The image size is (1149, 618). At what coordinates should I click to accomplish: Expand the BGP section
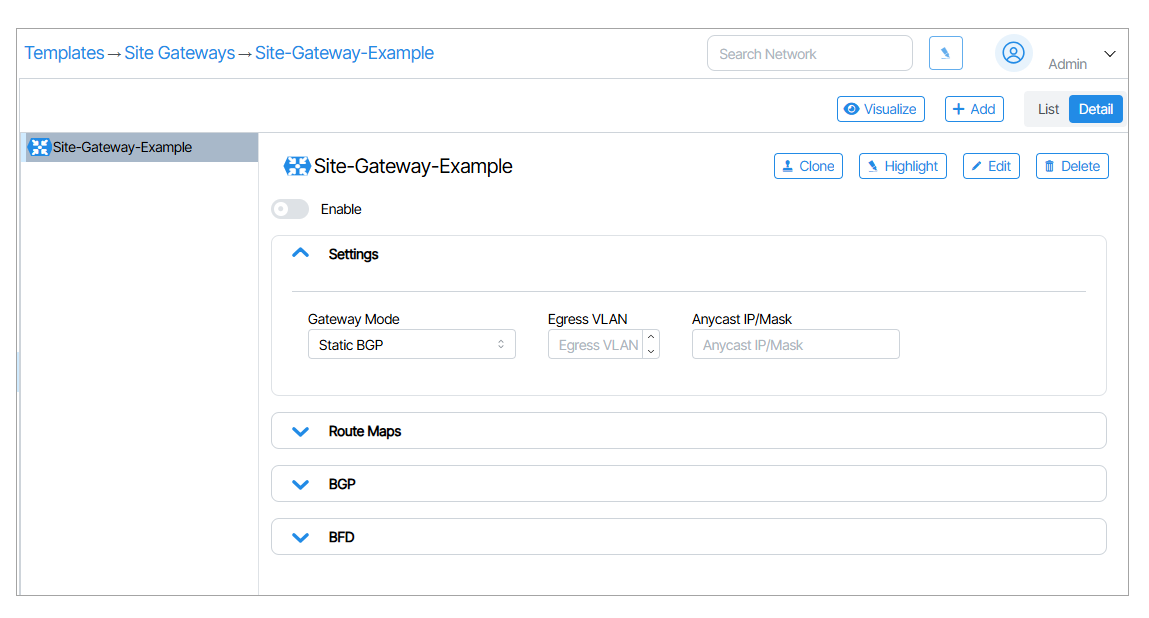tap(300, 484)
